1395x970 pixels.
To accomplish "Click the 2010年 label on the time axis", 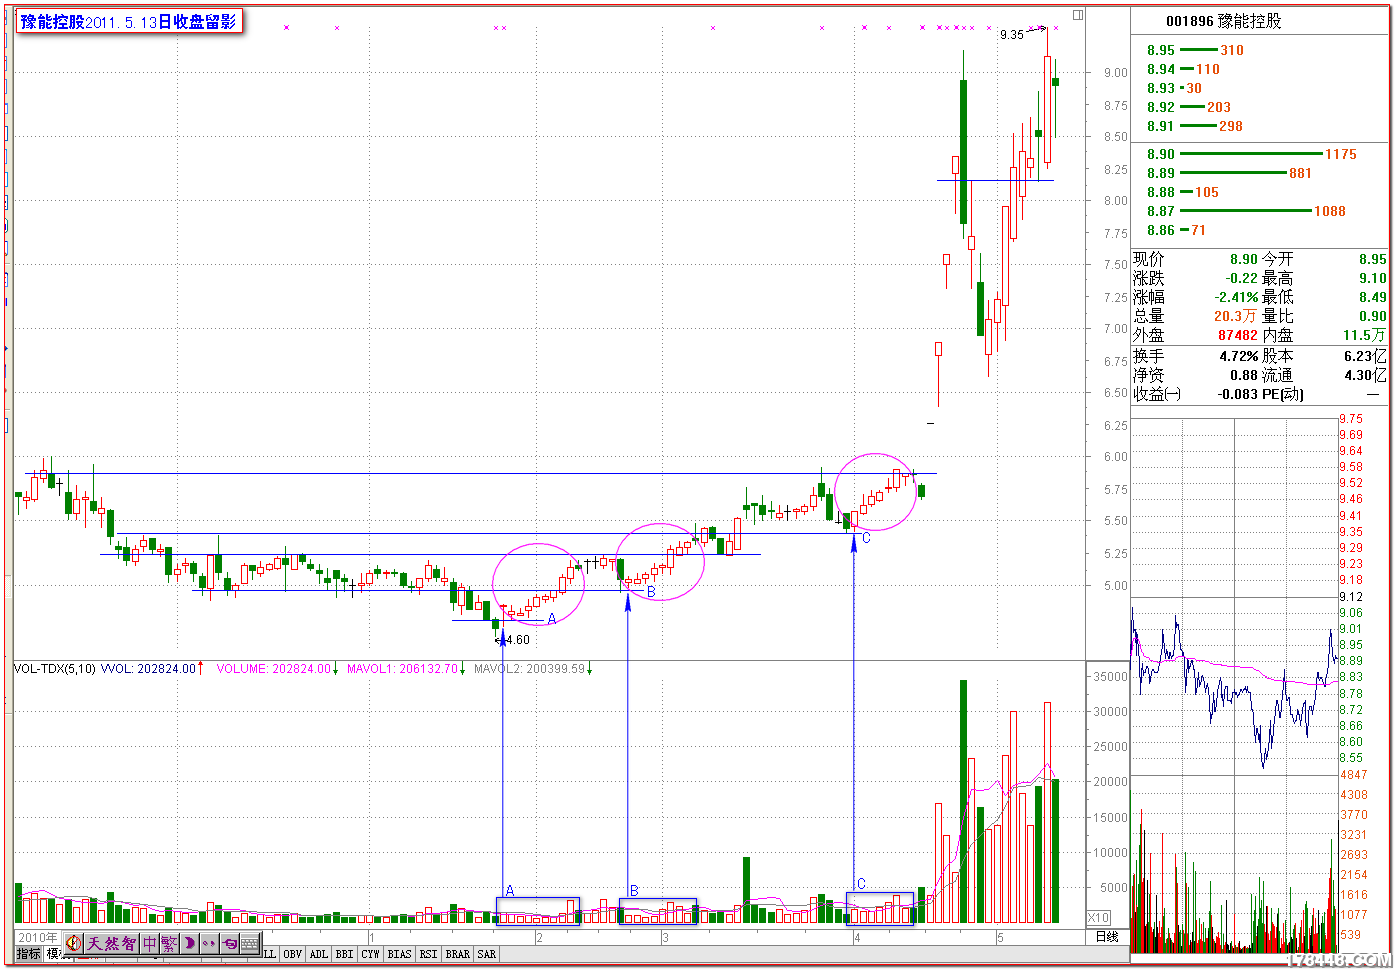I will [x=37, y=937].
